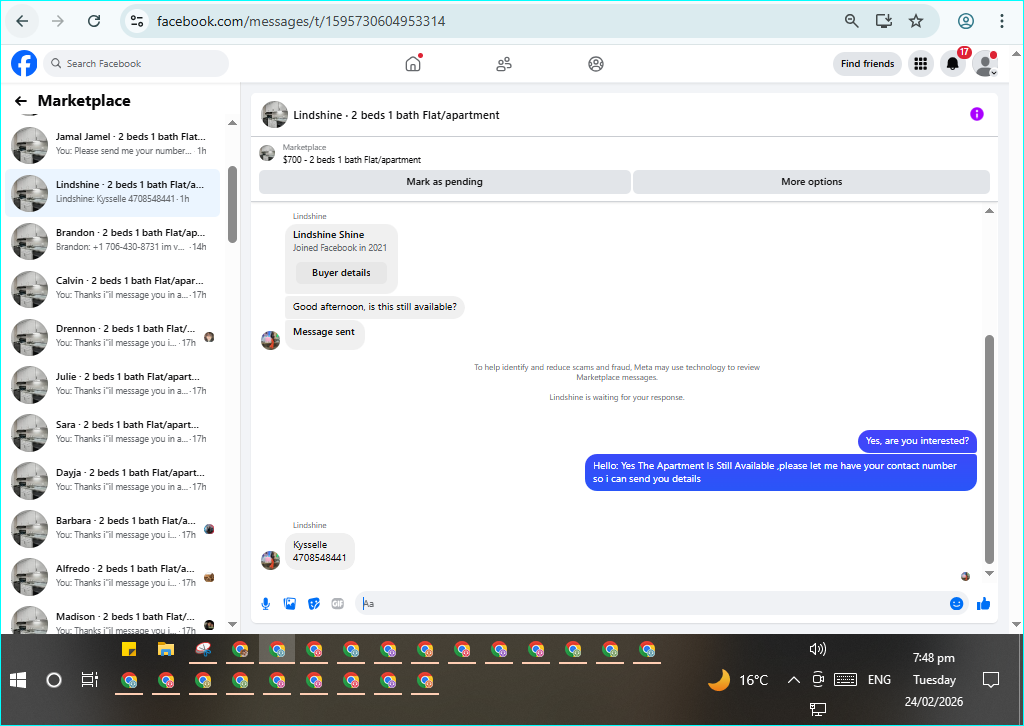Viewport: 1024px width, 726px height.
Task: Open Sara conversation in the list
Action: [112, 432]
